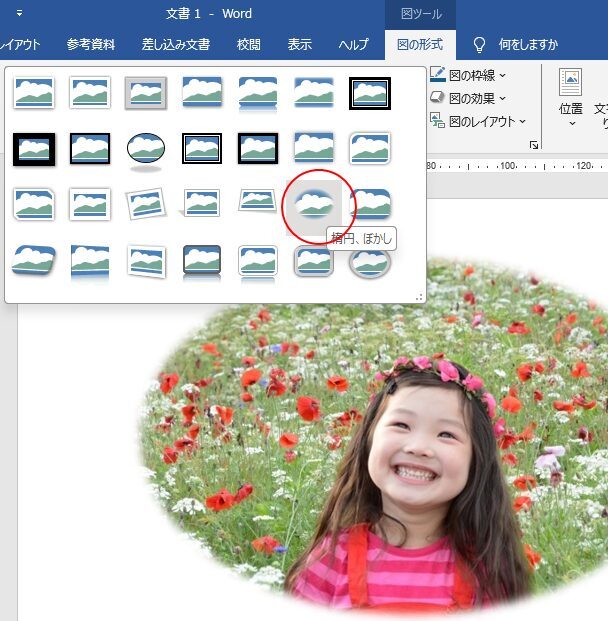Pick Rounded Diagonal Corner, White style
This screenshot has width=608, height=621.
(370, 149)
